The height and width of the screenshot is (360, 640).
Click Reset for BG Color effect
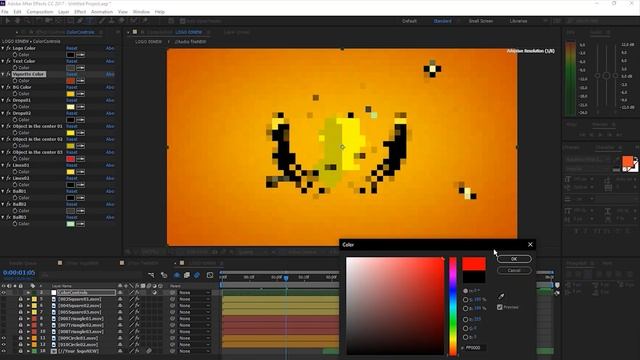click(x=72, y=87)
